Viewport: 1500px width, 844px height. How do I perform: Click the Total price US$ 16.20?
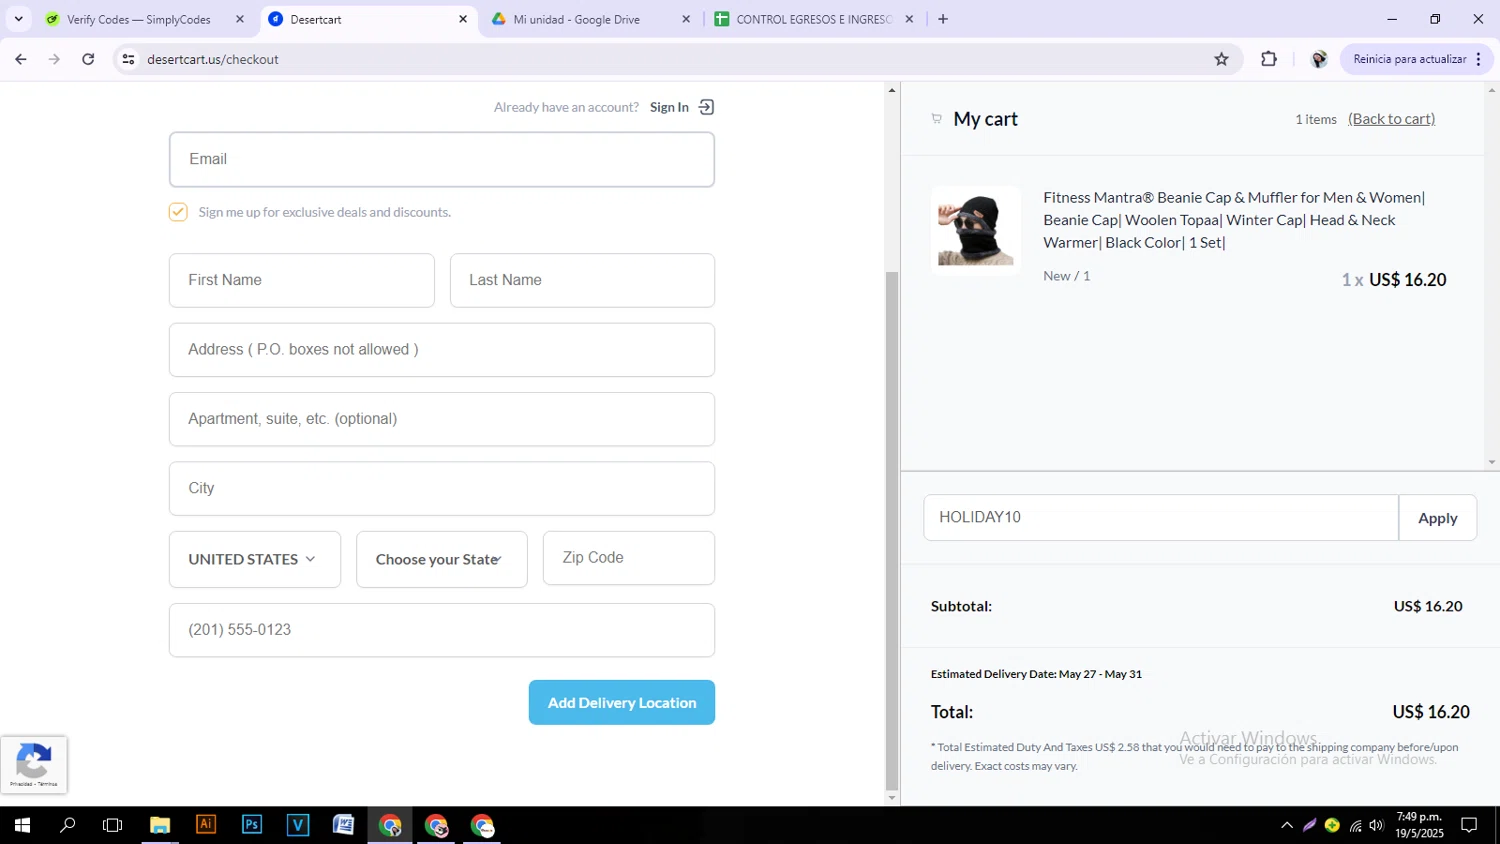[1431, 712]
